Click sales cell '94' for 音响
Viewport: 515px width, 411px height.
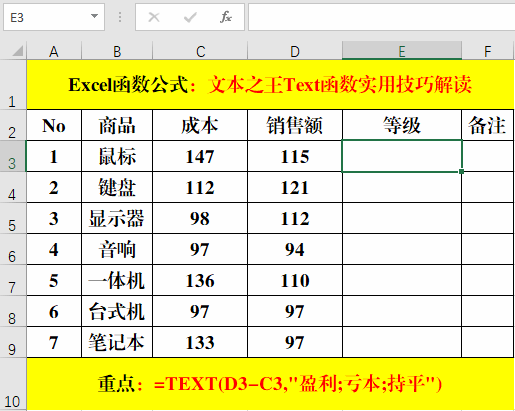pyautogui.click(x=295, y=249)
